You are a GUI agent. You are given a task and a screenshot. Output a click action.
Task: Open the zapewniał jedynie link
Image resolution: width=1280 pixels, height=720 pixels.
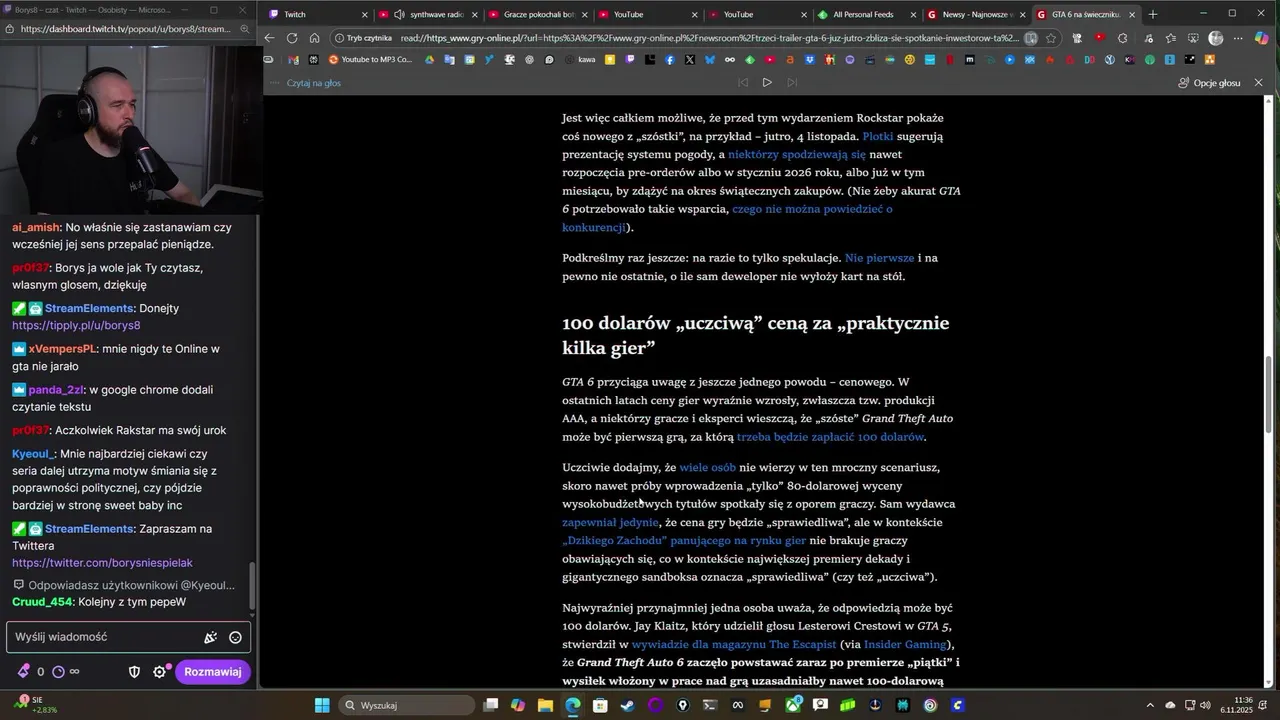610,522
